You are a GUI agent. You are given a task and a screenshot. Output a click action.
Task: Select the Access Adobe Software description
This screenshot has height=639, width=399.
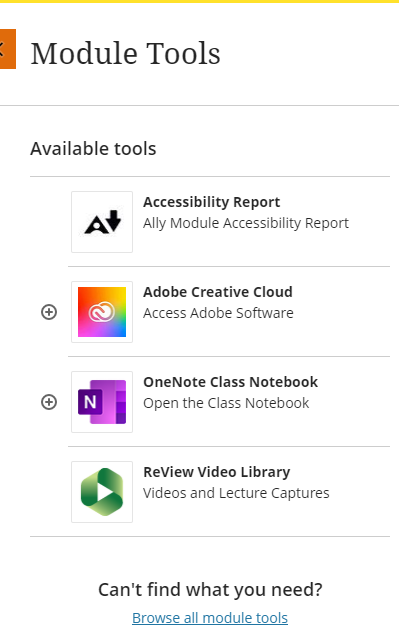click(218, 313)
